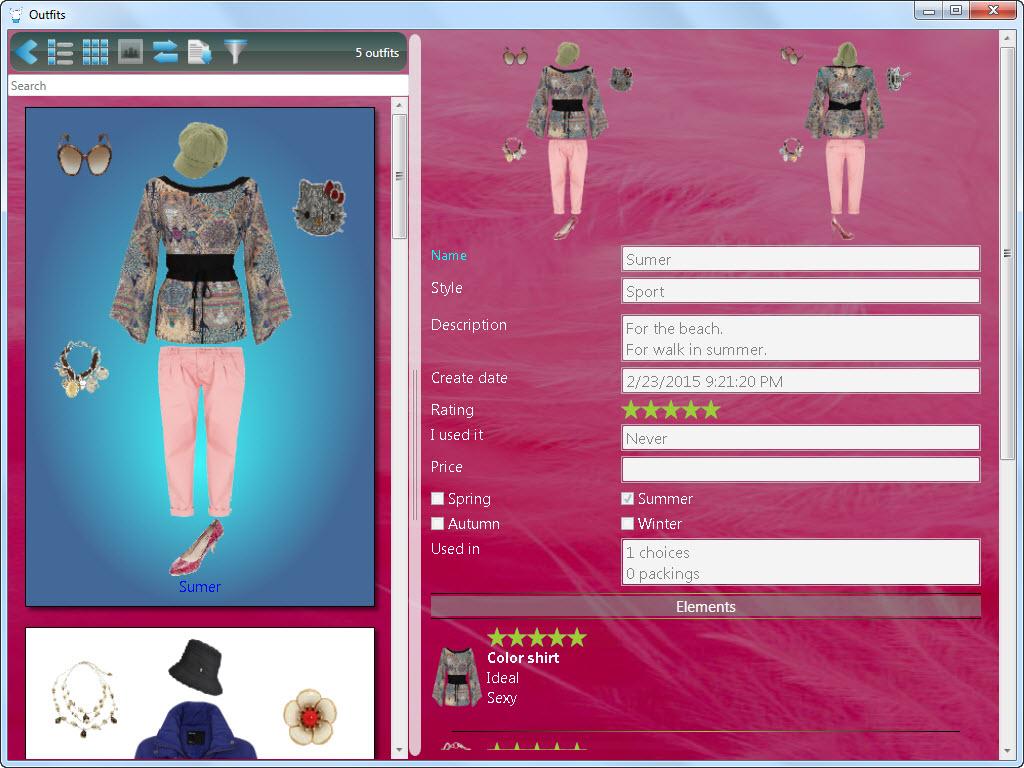1024x768 pixels.
Task: Switch to list view icon
Action: click(x=60, y=52)
